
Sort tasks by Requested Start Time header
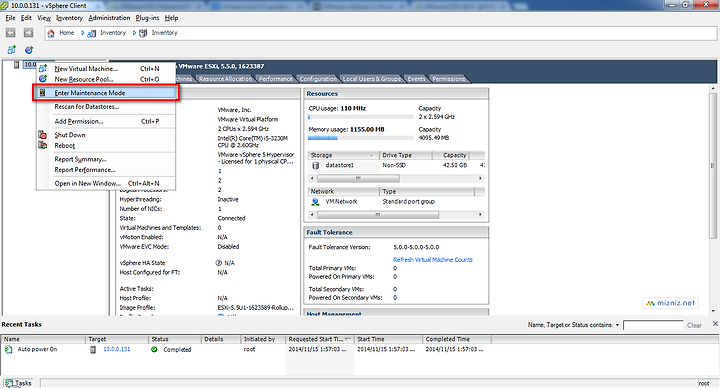click(x=320, y=339)
